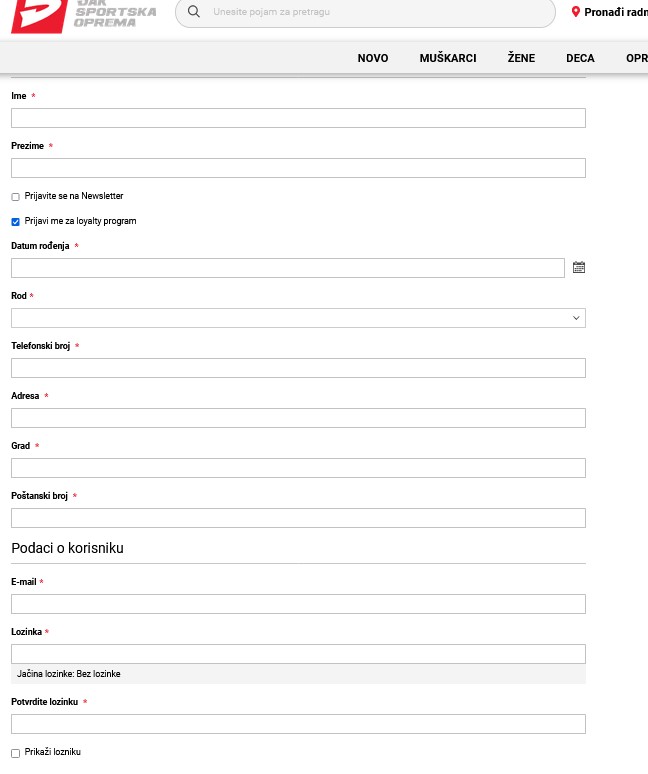This screenshot has height=774, width=648.
Task: Click into the Ime field
Action: [x=298, y=118]
